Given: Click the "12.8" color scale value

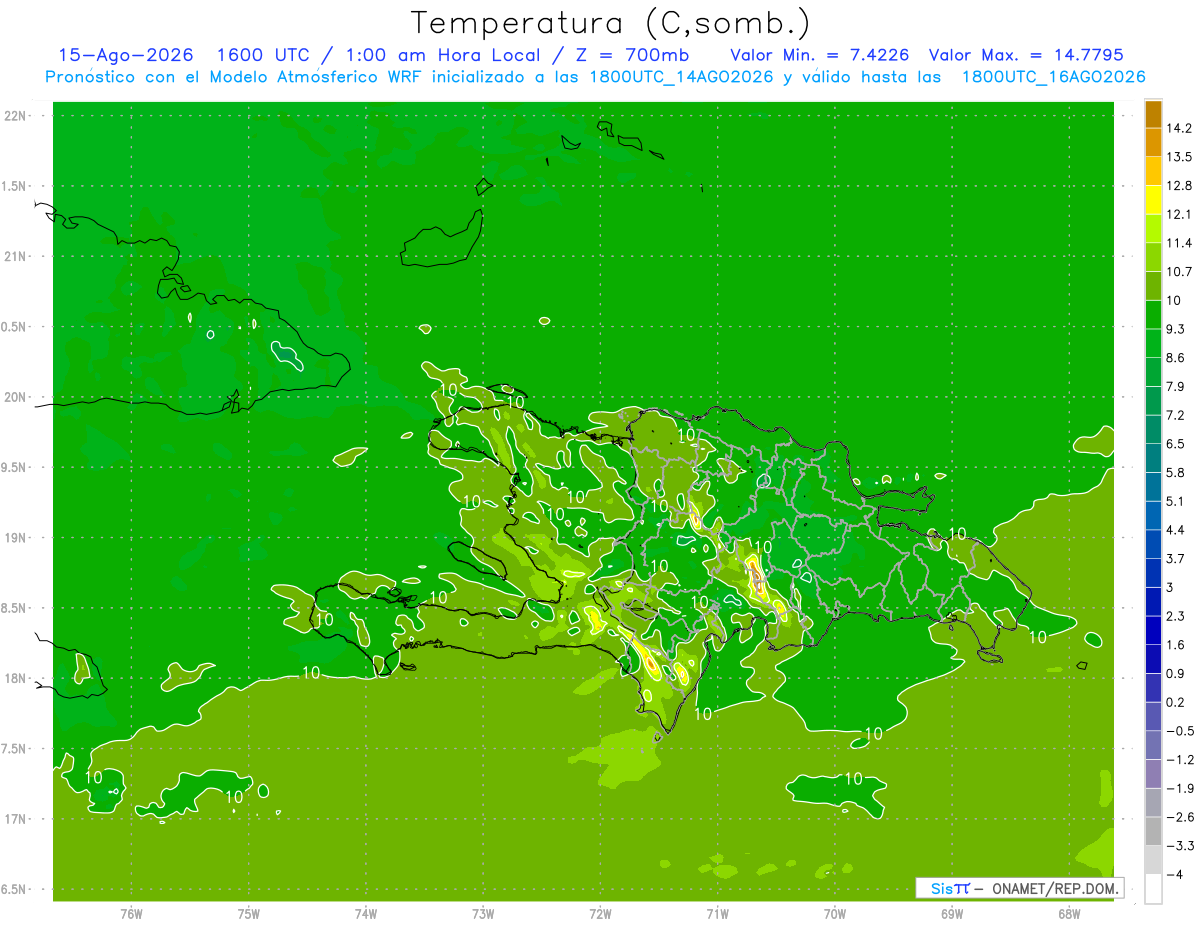Looking at the screenshot, I should (1179, 185).
